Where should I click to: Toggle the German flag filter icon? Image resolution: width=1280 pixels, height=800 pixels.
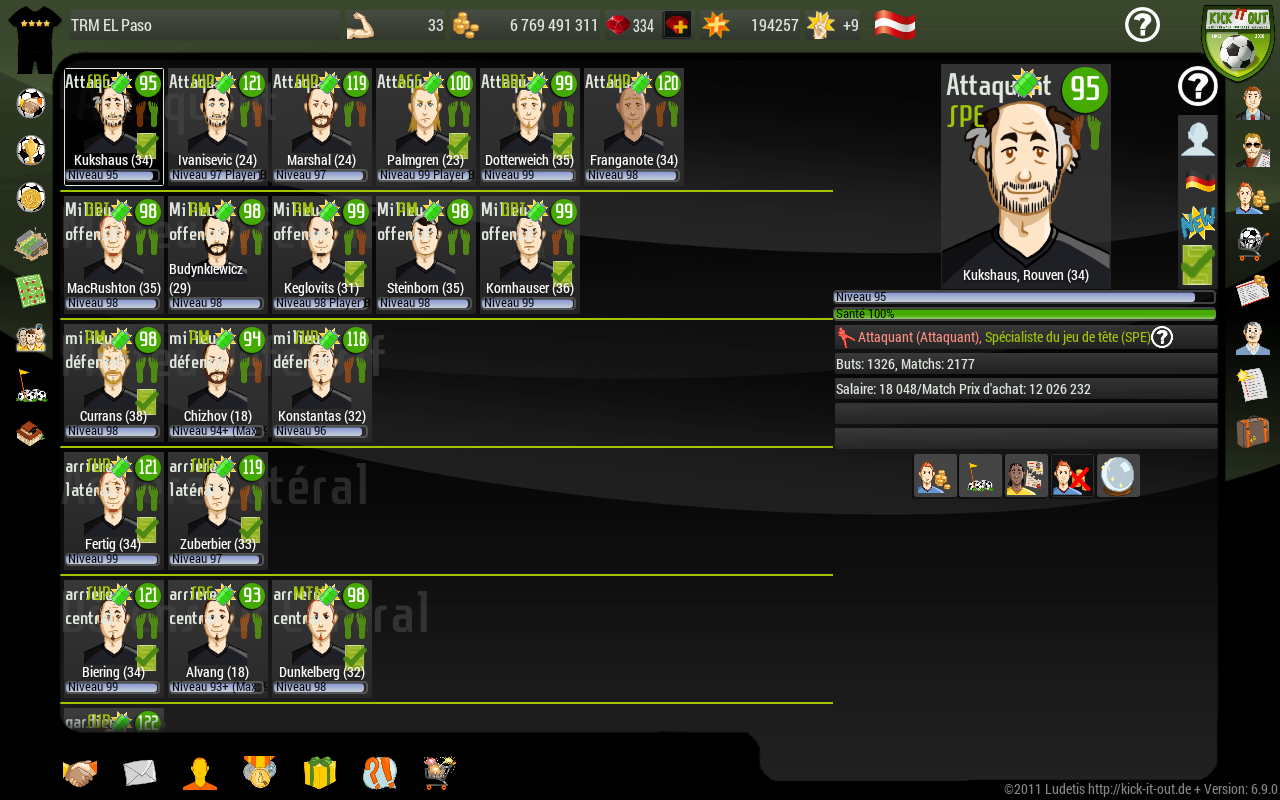[x=1198, y=182]
